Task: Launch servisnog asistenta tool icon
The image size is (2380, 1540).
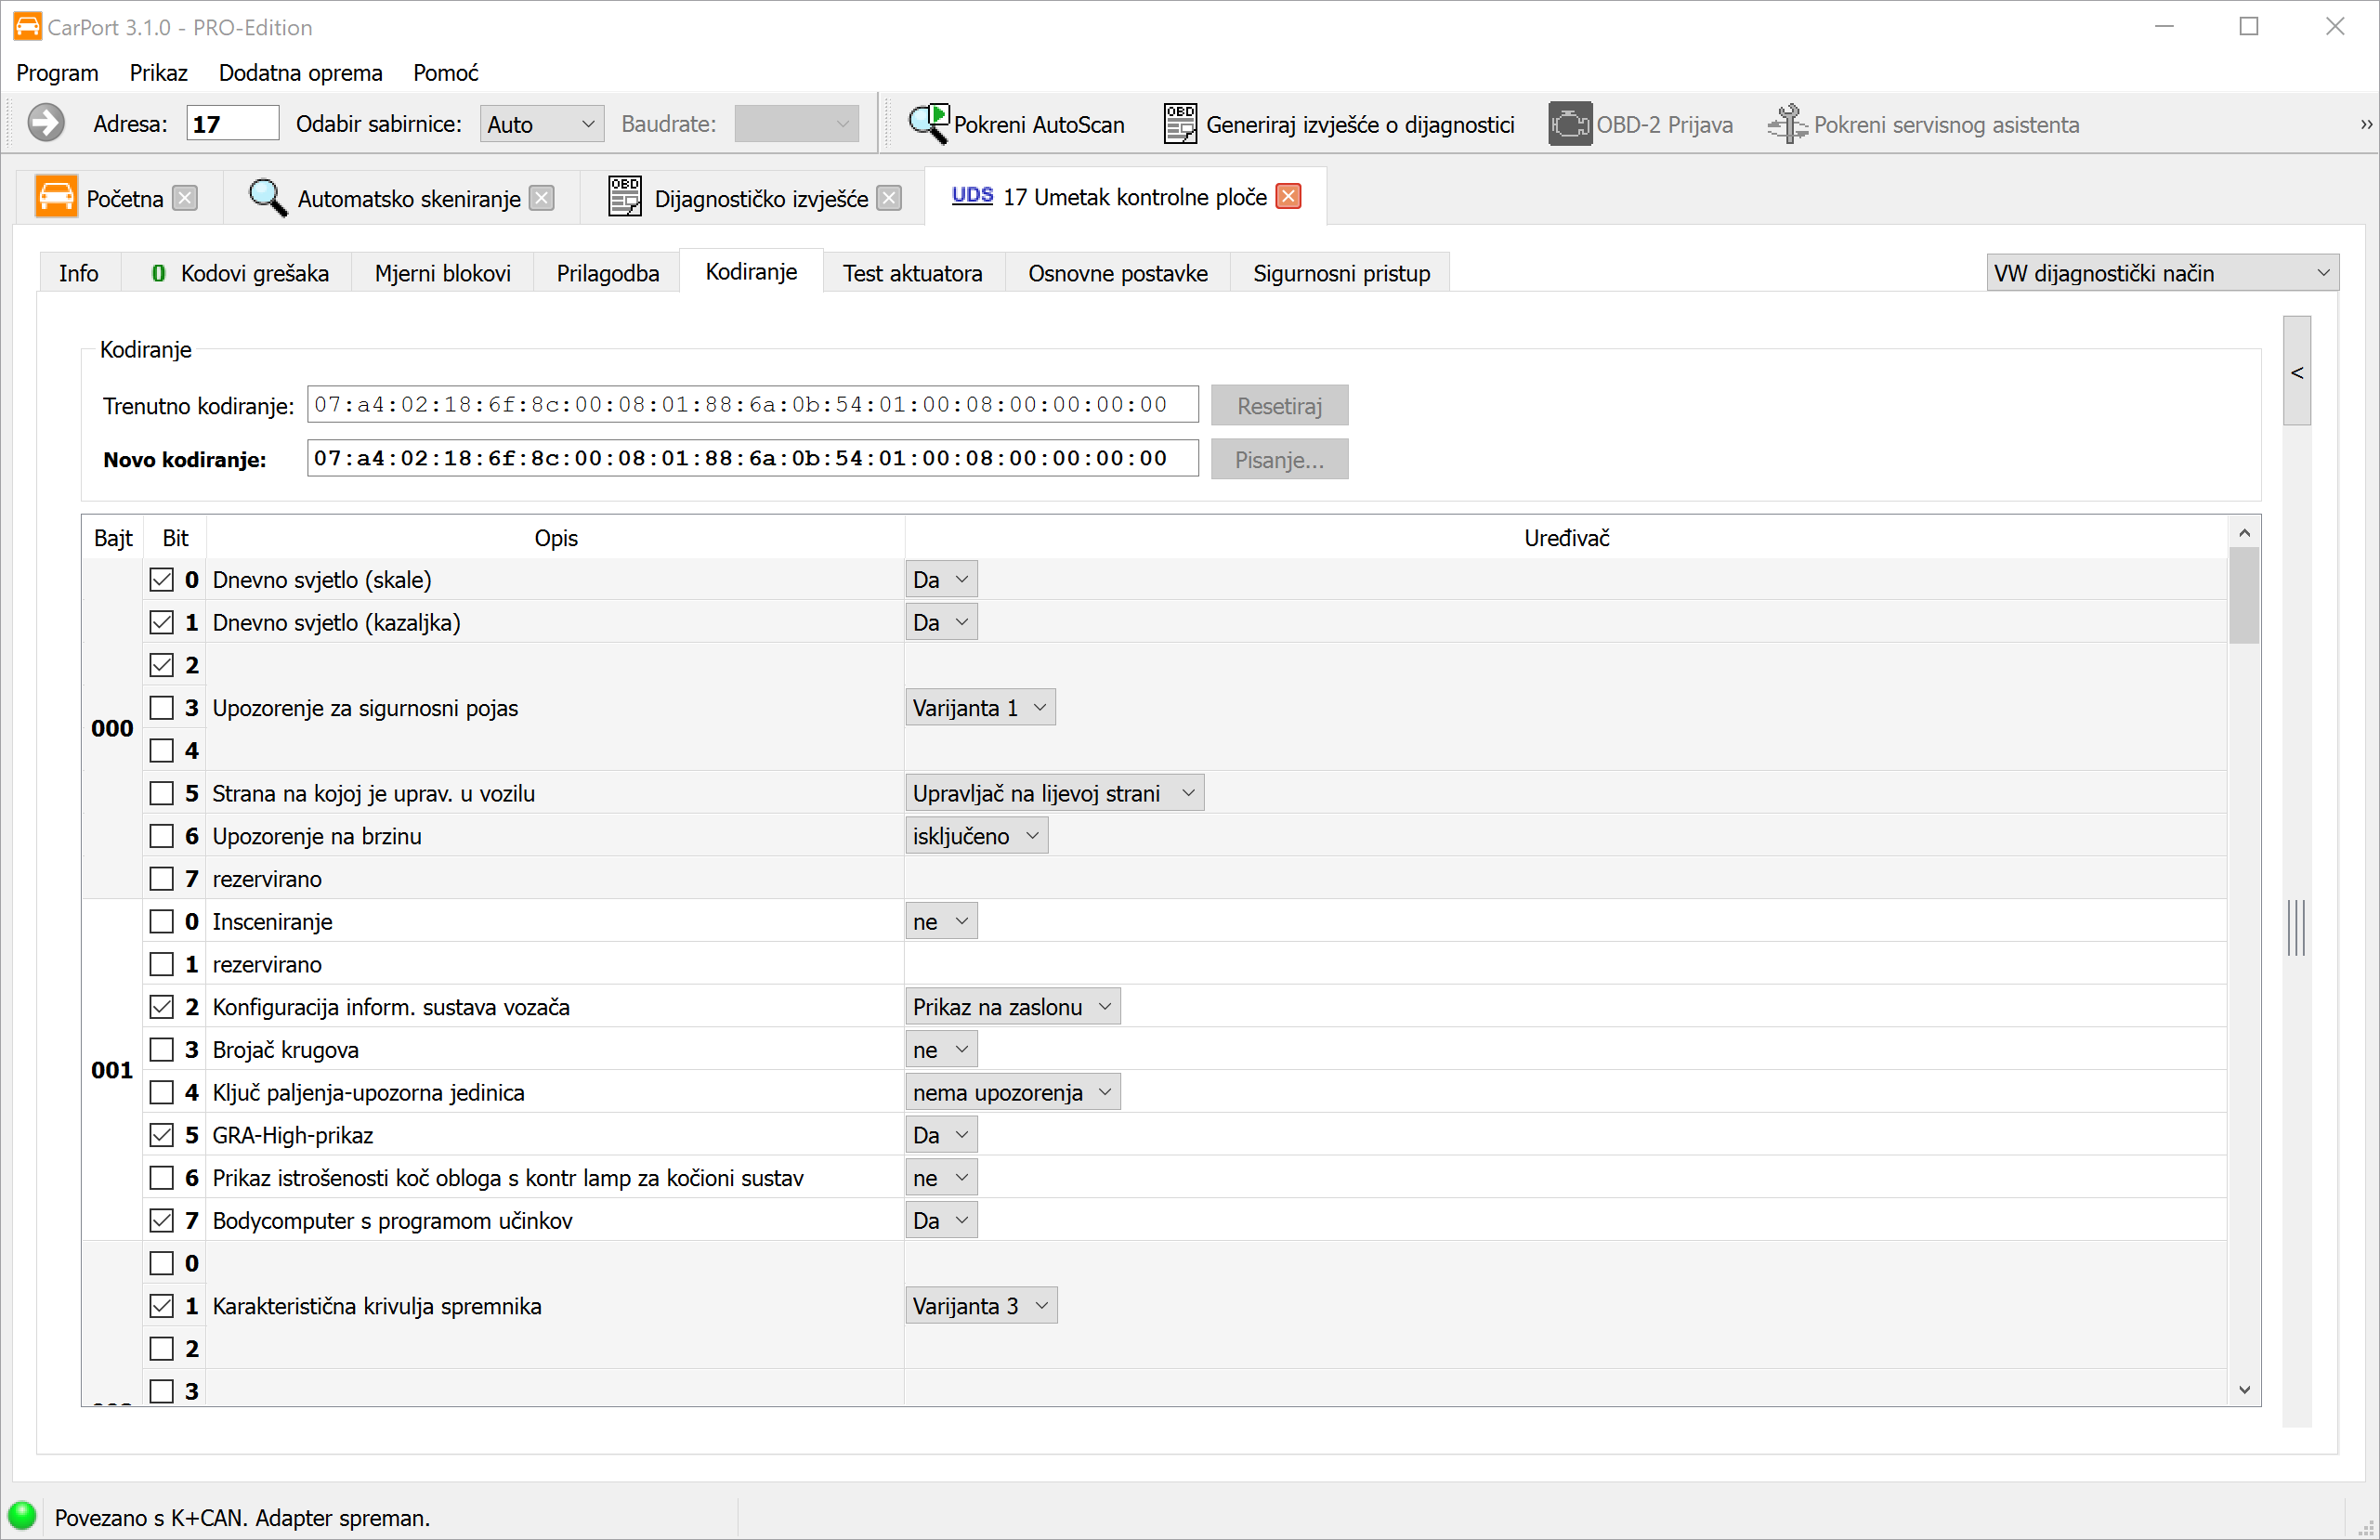Action: click(x=1787, y=124)
